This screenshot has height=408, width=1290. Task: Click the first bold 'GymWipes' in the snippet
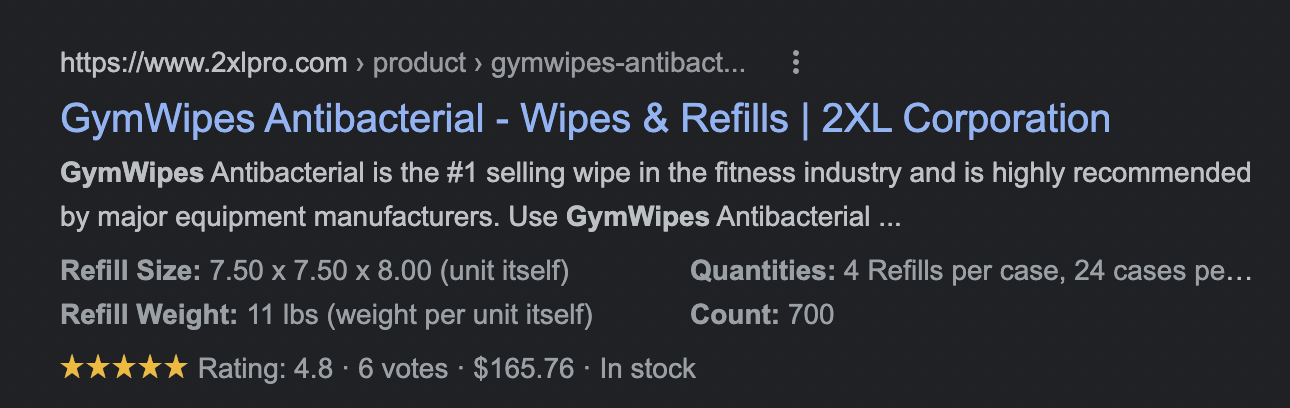click(x=132, y=174)
